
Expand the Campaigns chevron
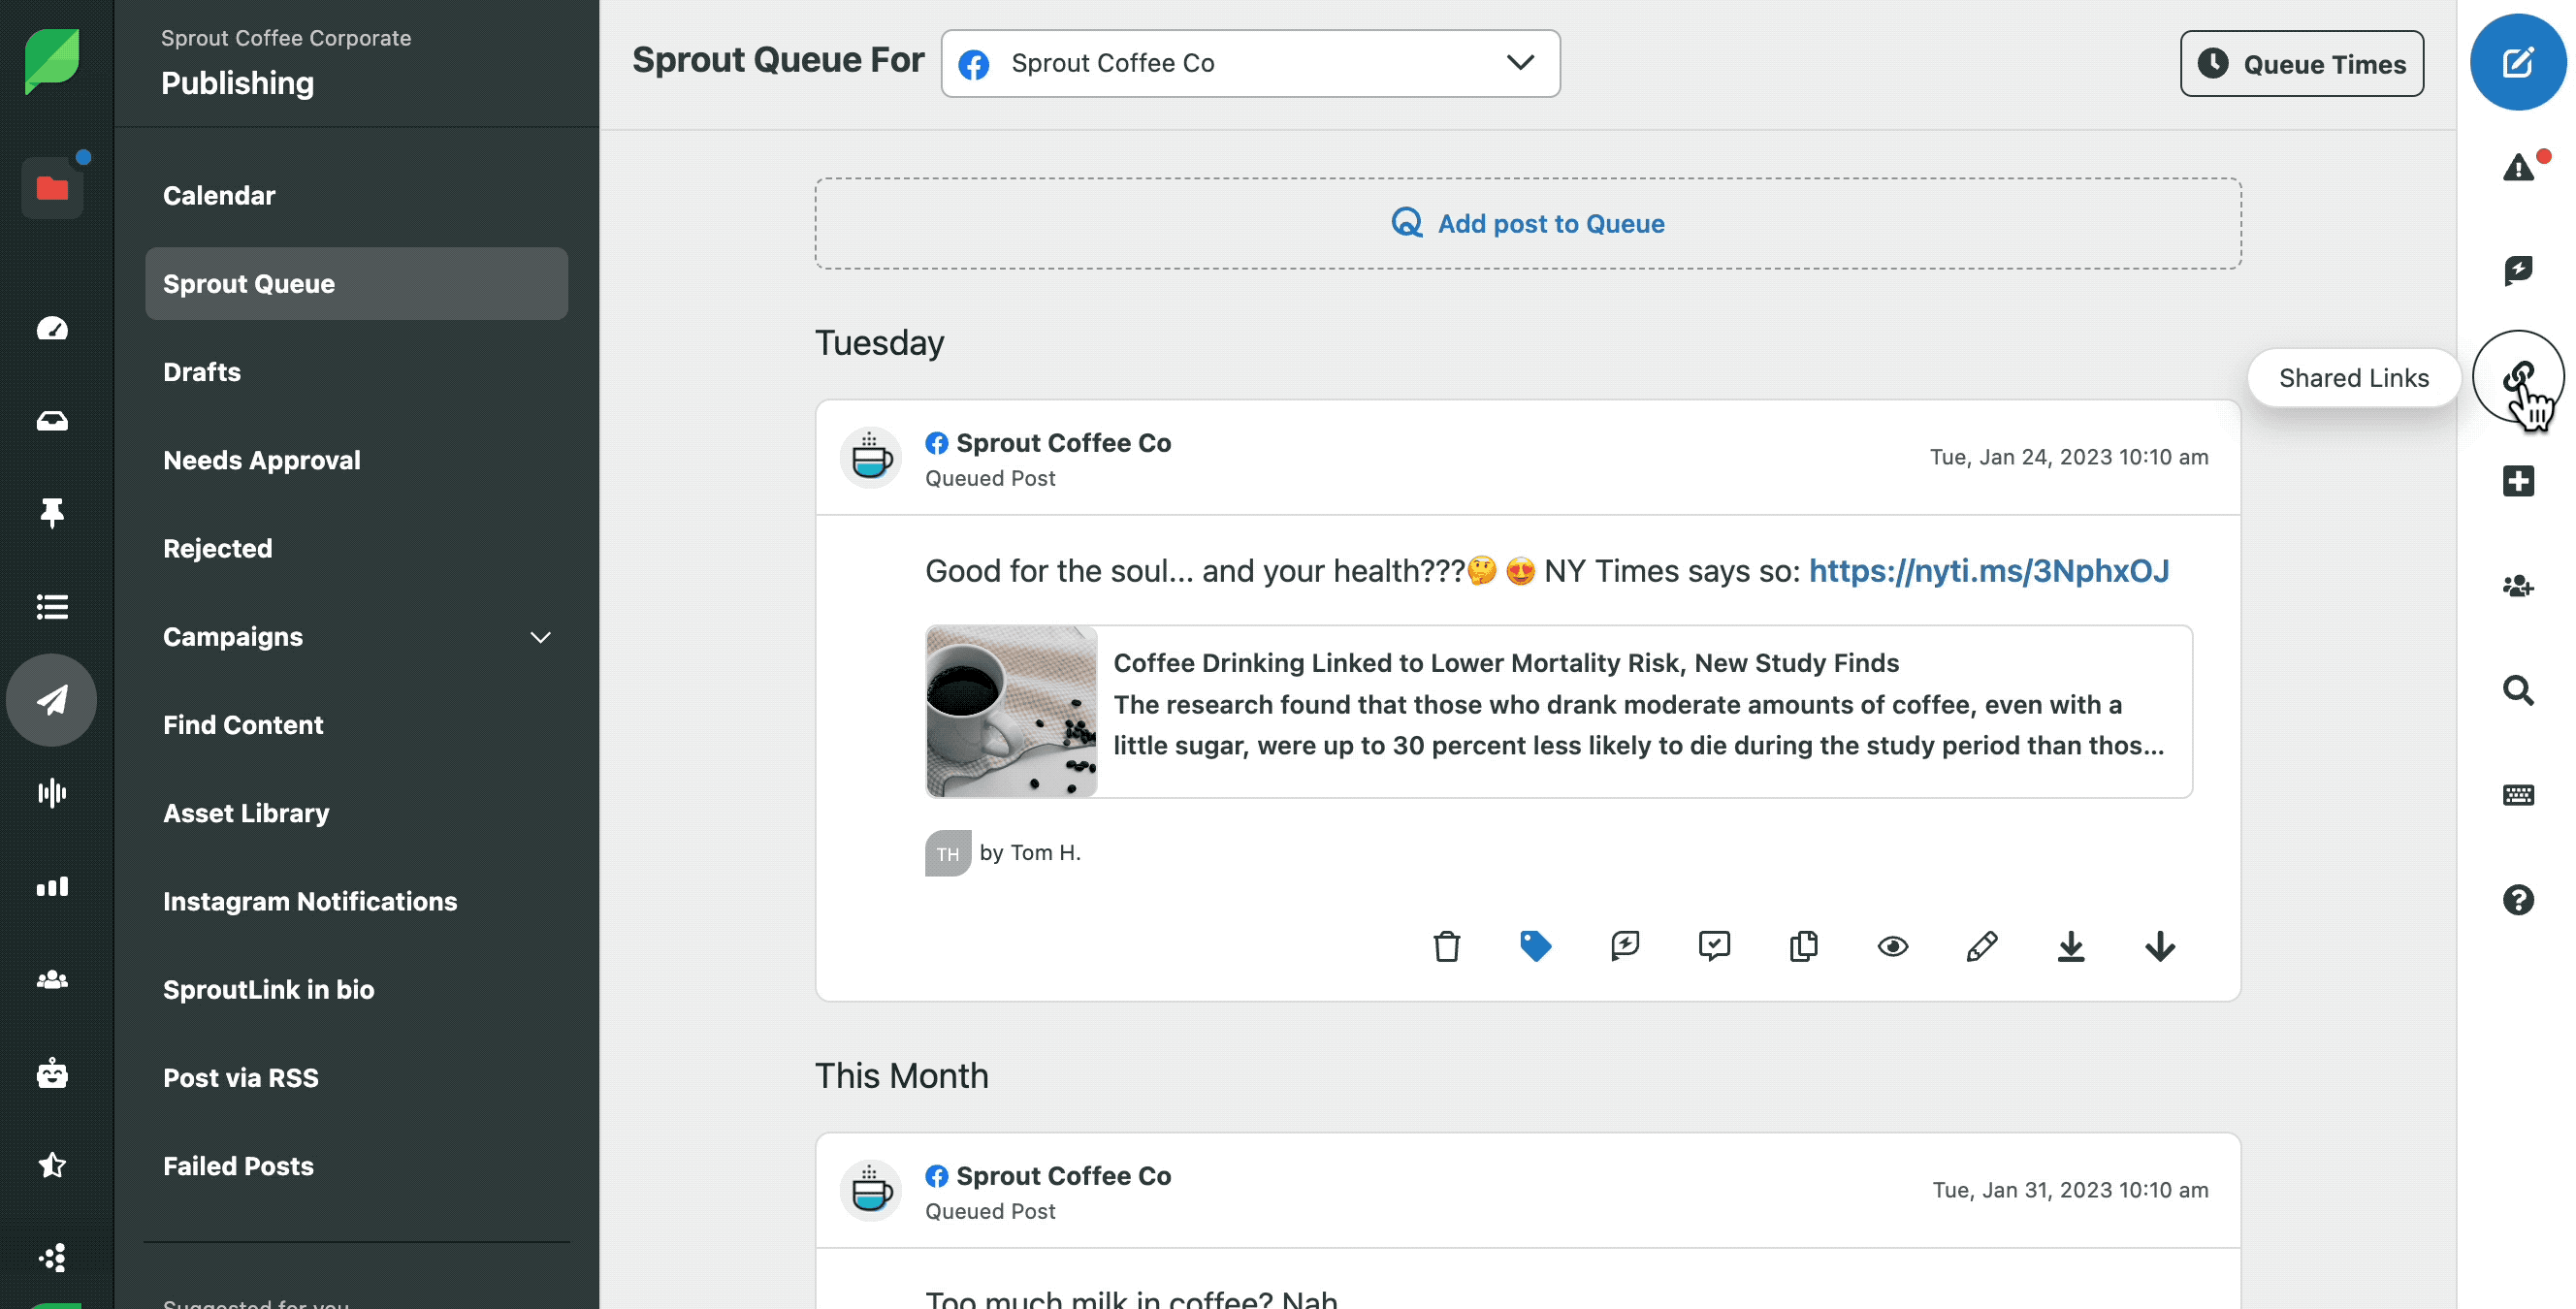point(540,637)
